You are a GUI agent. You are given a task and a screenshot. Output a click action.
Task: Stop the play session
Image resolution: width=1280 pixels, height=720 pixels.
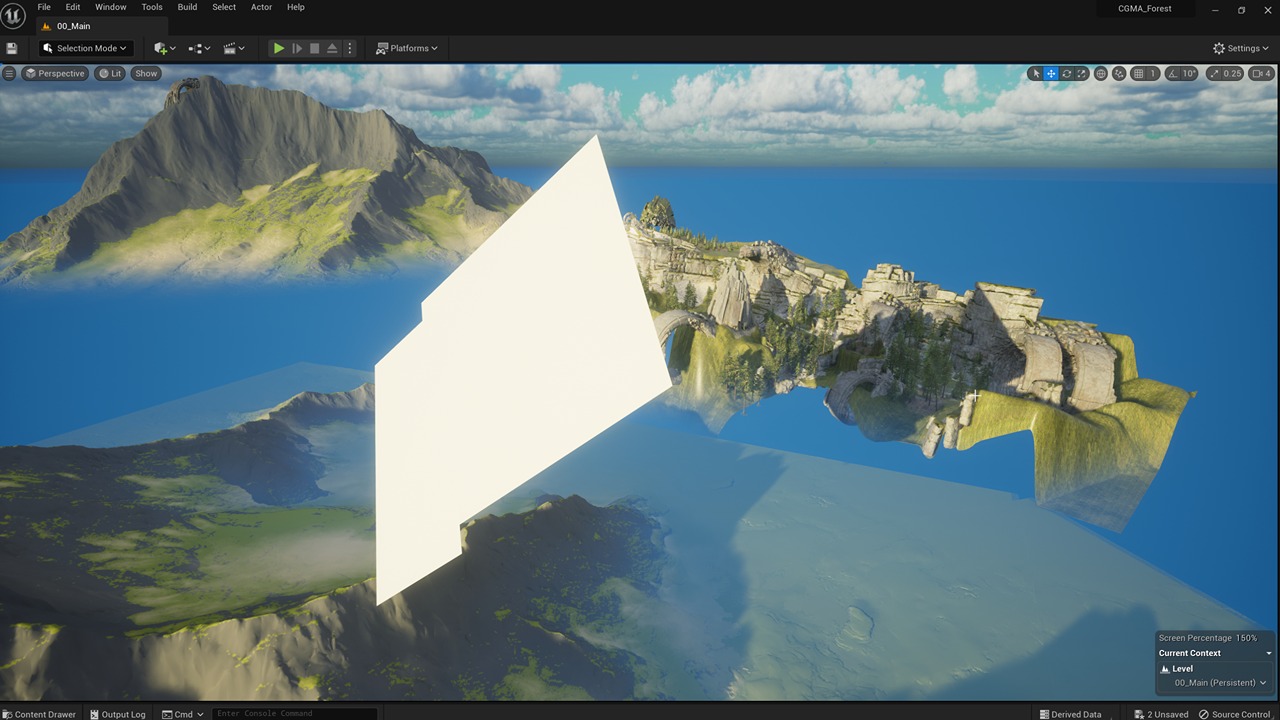[315, 48]
